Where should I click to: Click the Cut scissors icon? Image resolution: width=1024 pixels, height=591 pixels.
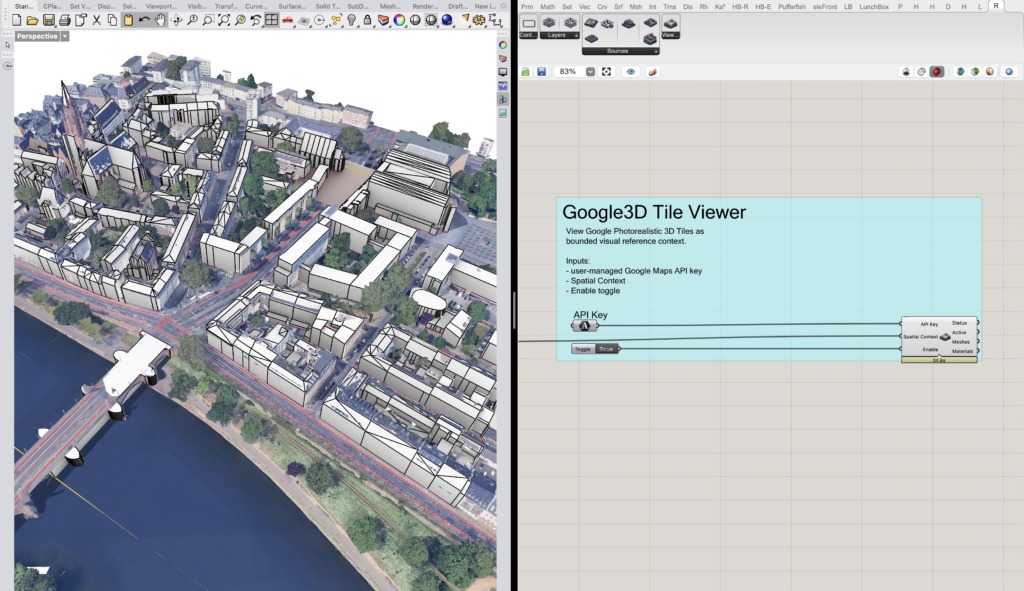[x=97, y=20]
